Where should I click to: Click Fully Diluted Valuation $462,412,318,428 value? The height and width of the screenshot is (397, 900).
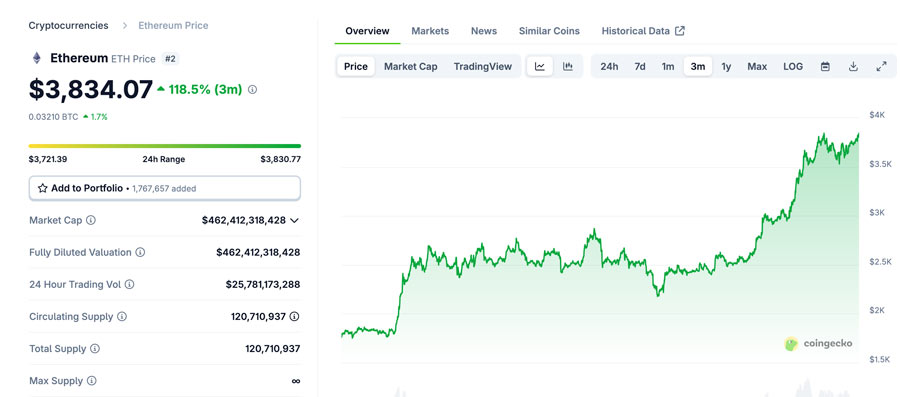pyautogui.click(x=258, y=252)
